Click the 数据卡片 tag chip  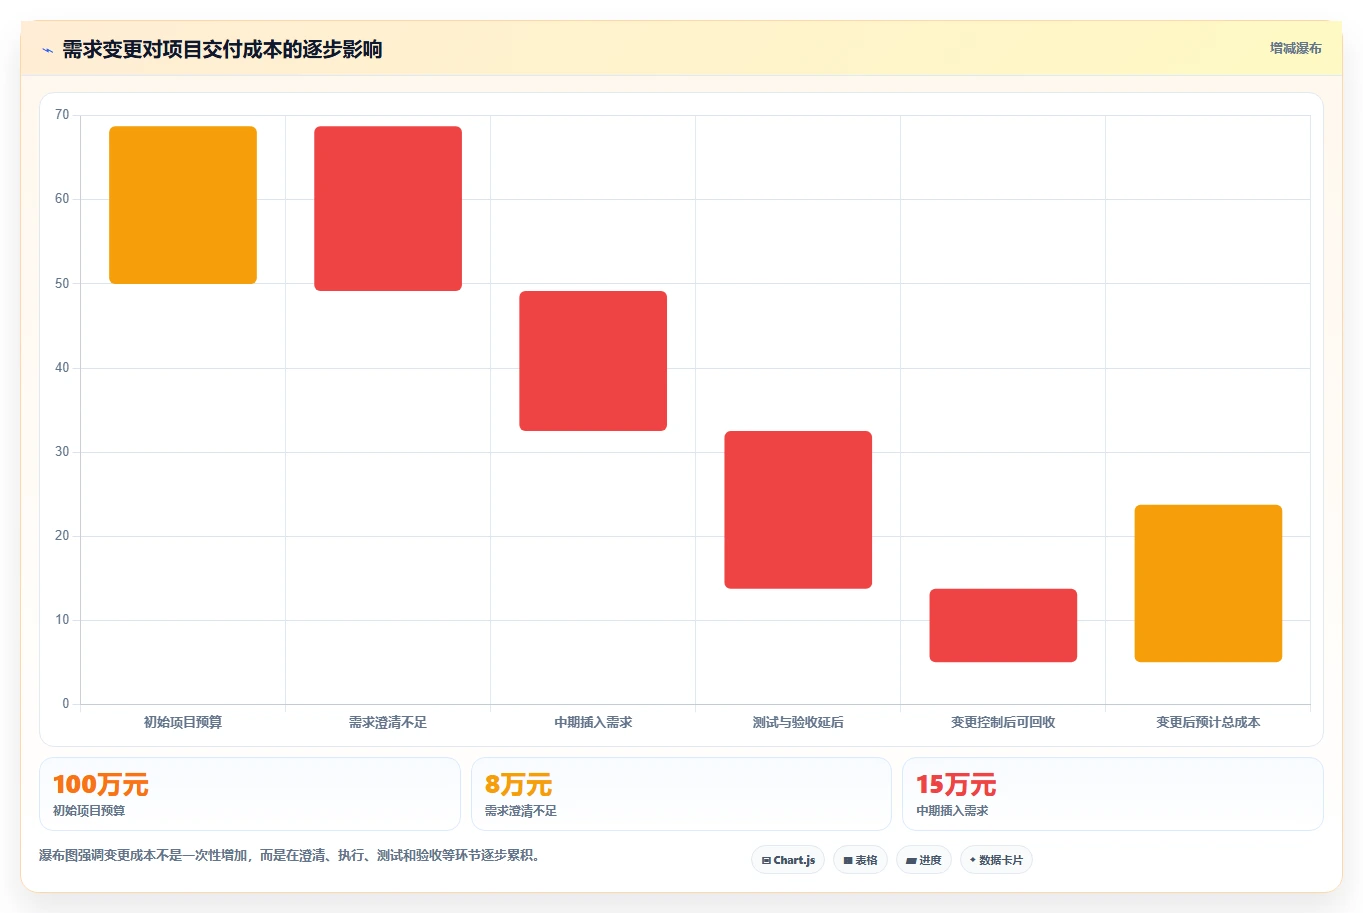(x=996, y=860)
